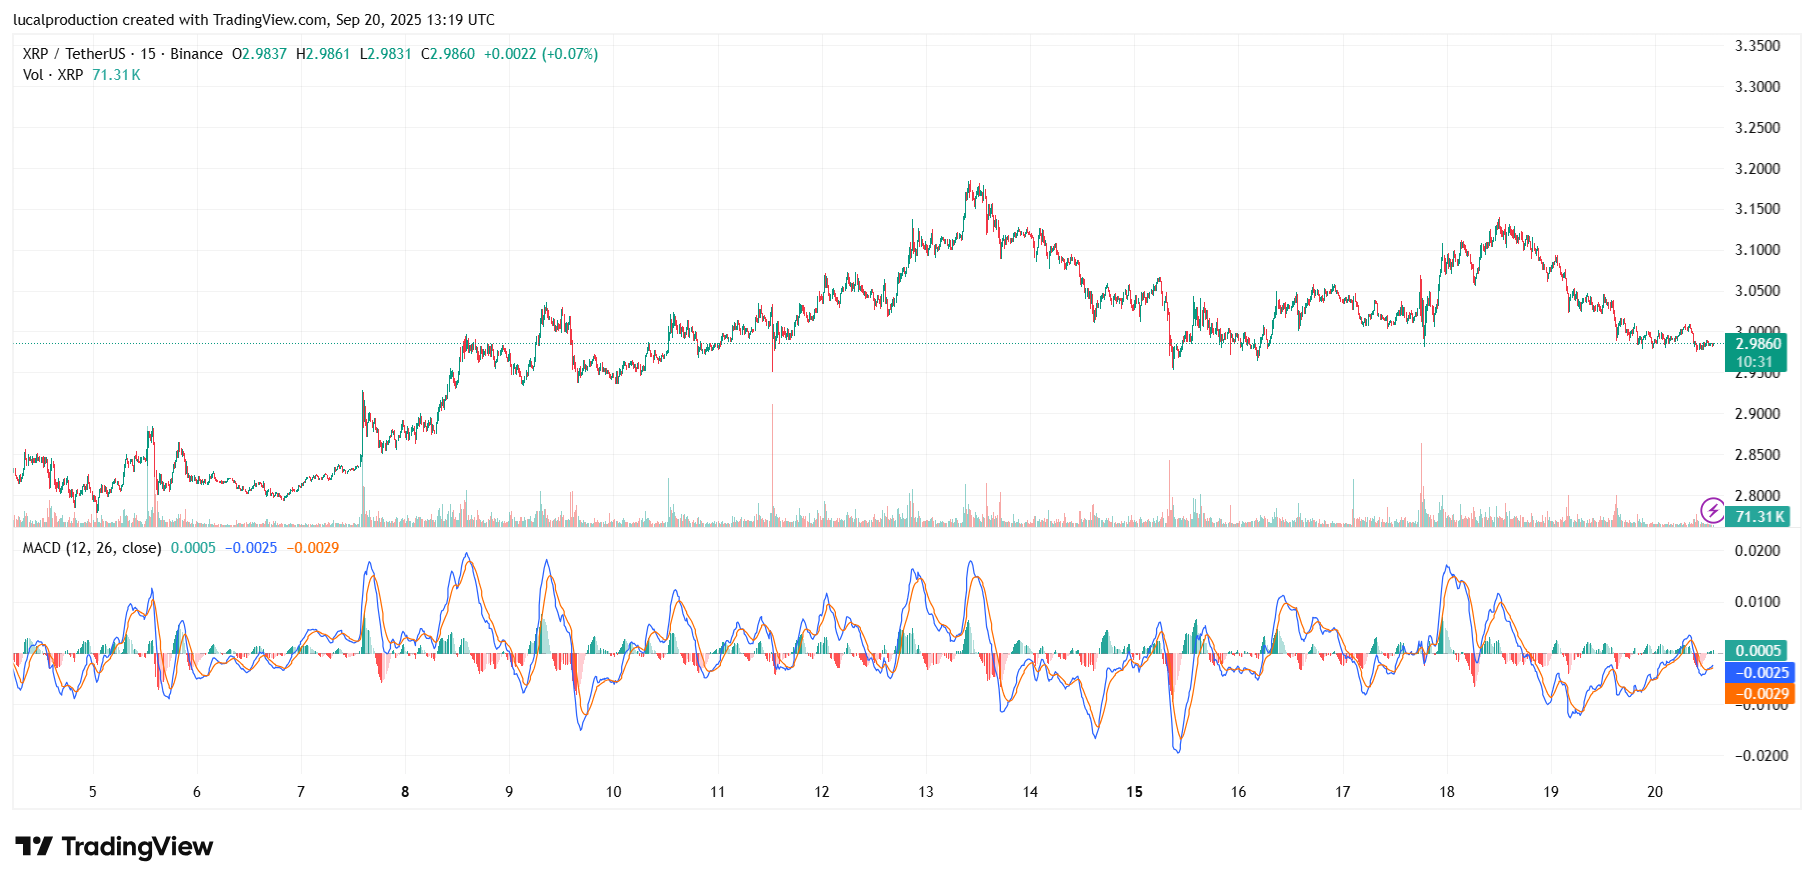The width and height of the screenshot is (1814, 884).
Task: Select the open value O2.9837
Action: [260, 54]
